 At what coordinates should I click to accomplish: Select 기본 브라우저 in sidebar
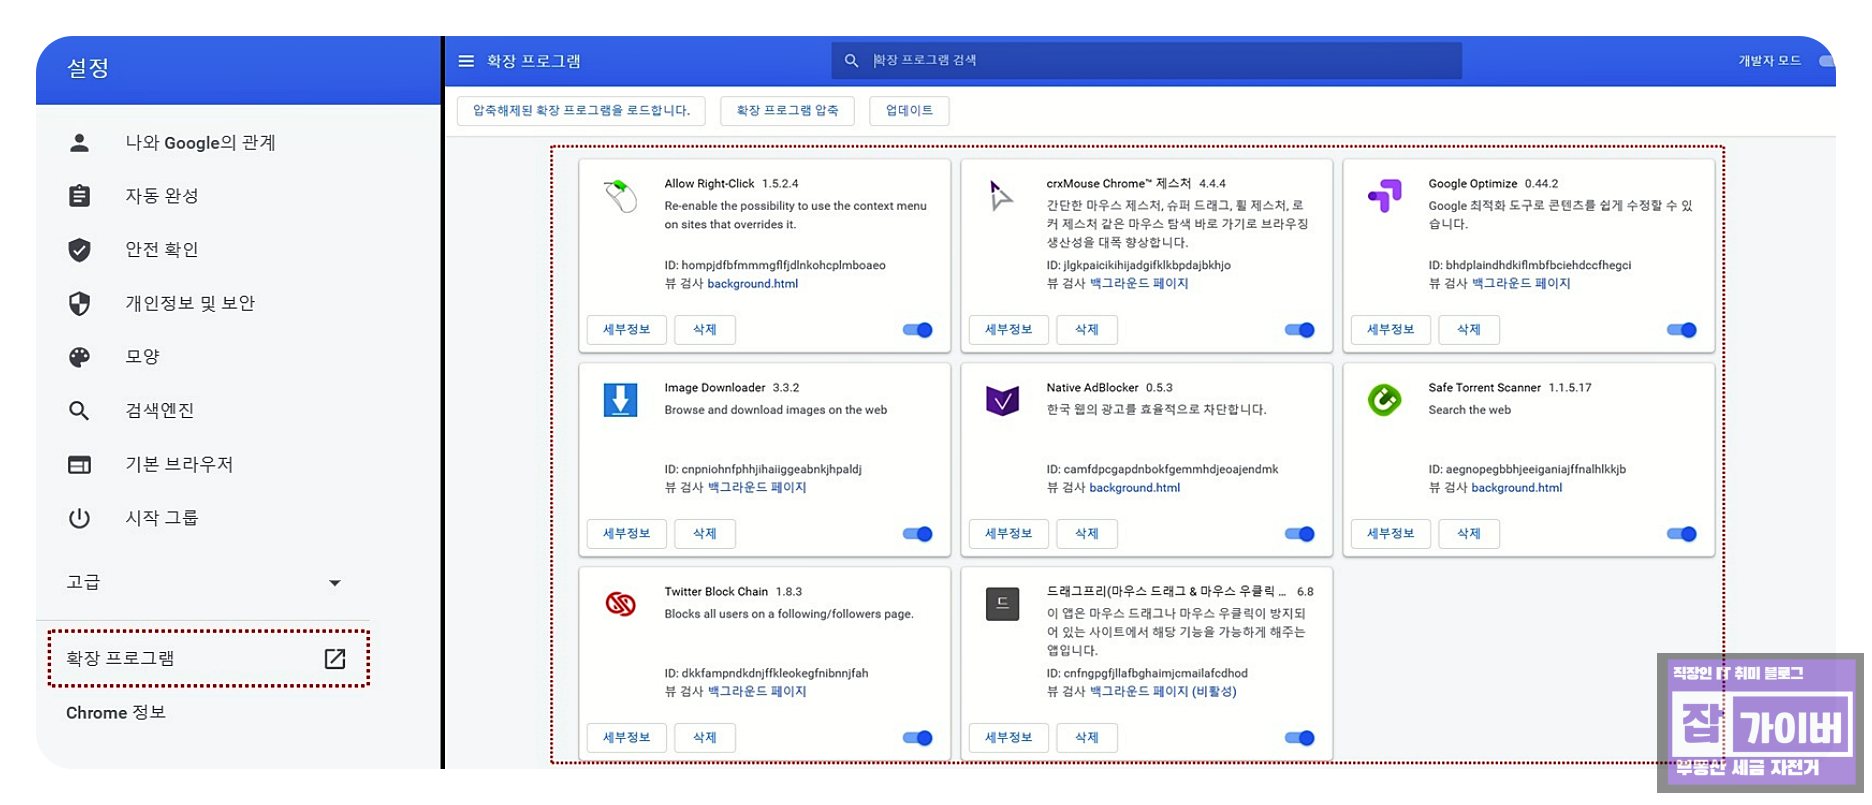pyautogui.click(x=178, y=464)
